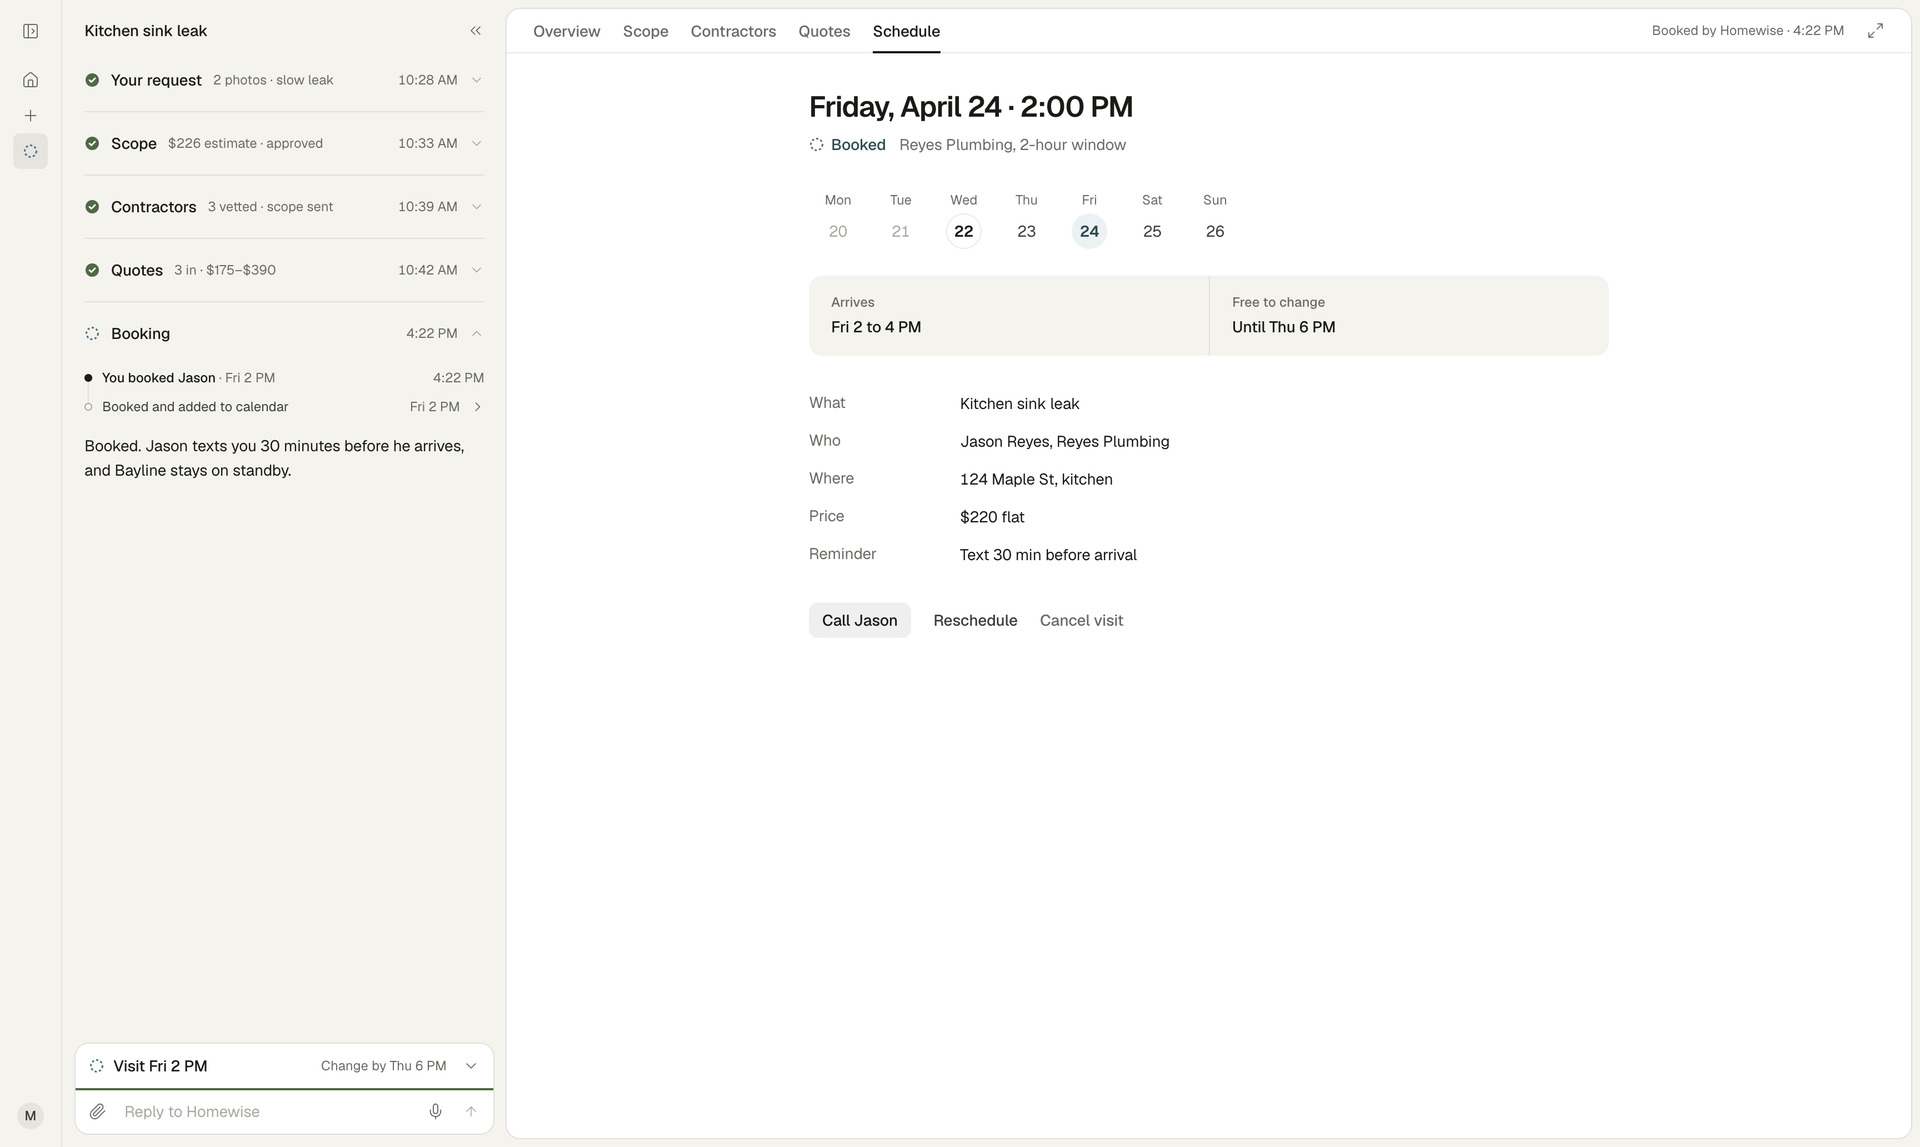Expand panel using the top-right expand arrows icon
This screenshot has width=1920, height=1147.
tap(1875, 31)
